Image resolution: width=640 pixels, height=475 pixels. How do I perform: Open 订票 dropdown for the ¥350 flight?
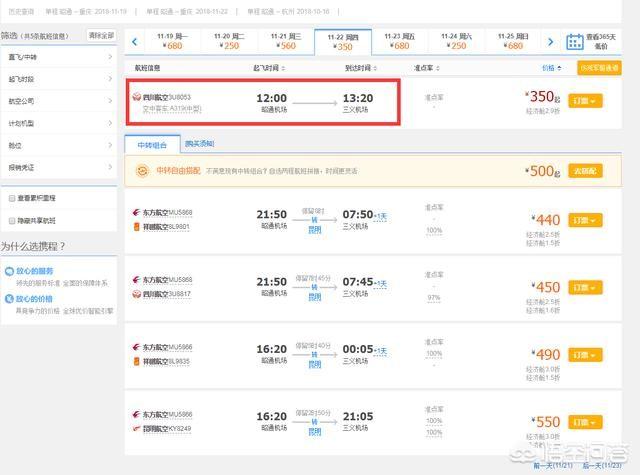point(585,102)
